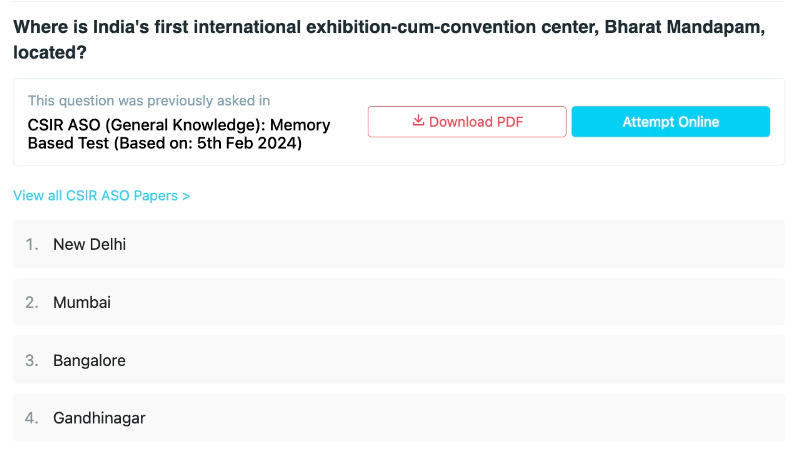The width and height of the screenshot is (793, 454).
Task: Click the chevron after CSIR ASO Papers
Action: 186,196
